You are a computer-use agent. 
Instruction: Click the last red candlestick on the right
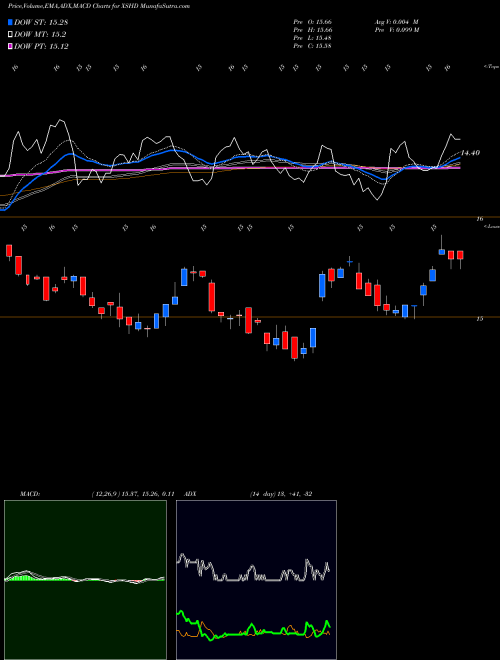[460, 255]
